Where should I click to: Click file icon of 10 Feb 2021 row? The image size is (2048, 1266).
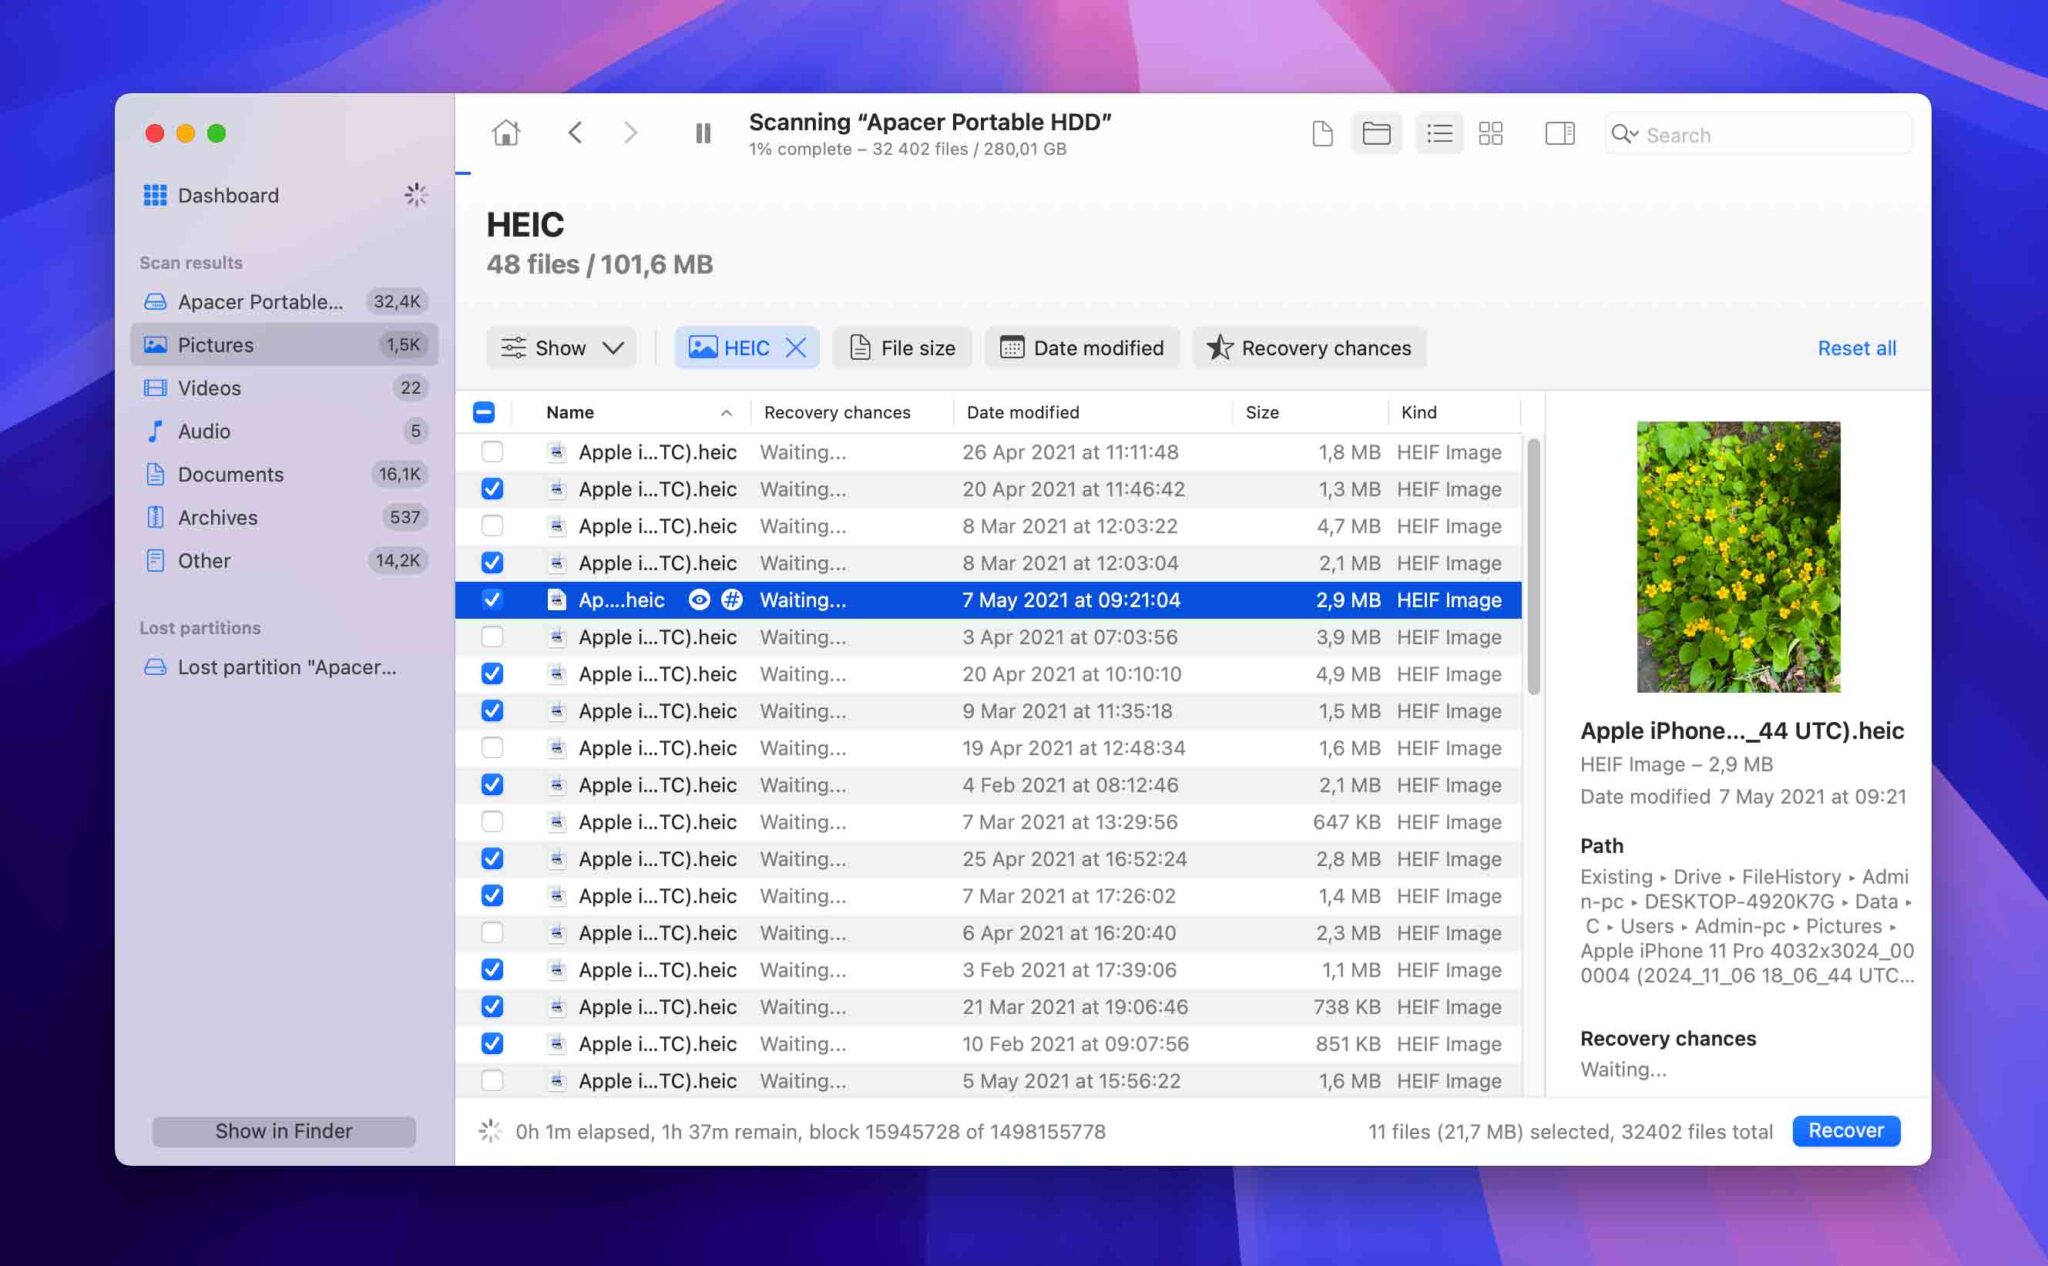click(x=557, y=1044)
